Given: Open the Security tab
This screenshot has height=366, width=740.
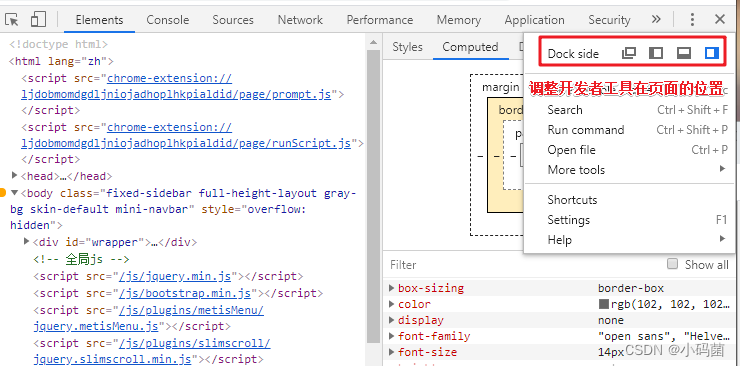Looking at the screenshot, I should (x=609, y=20).
